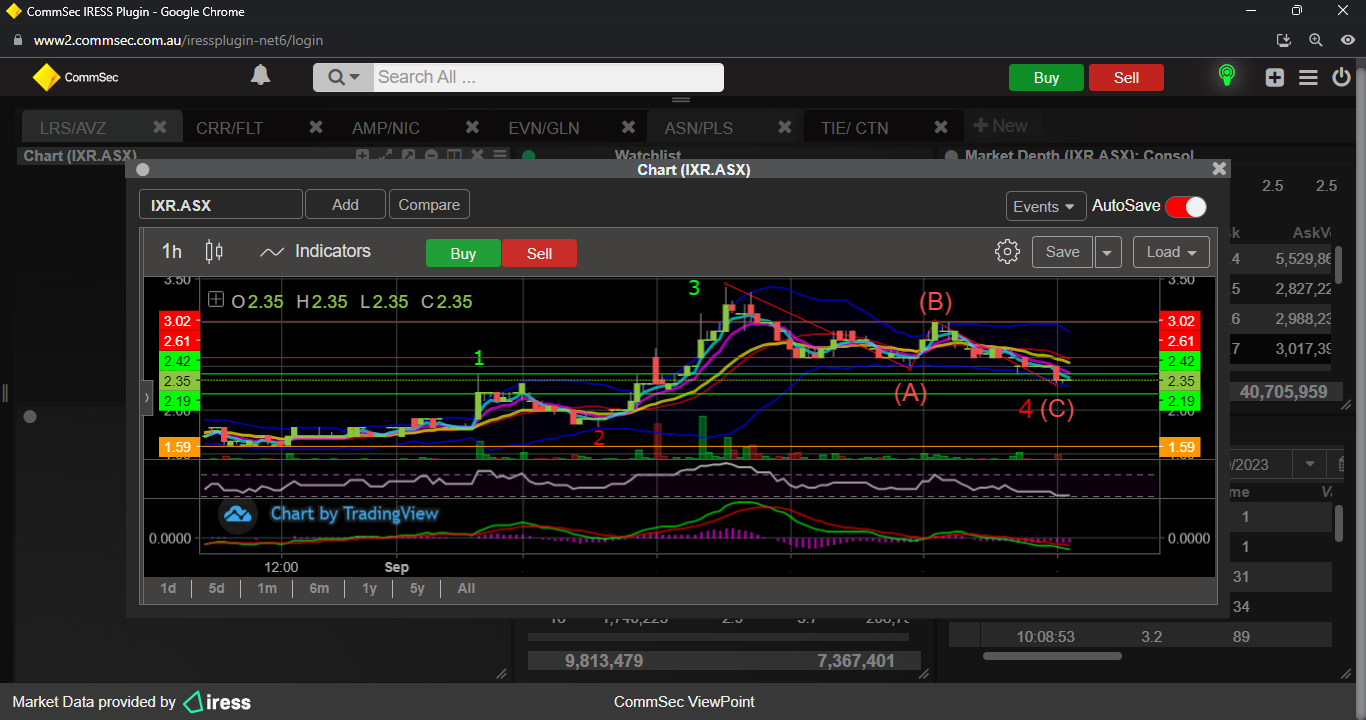
Task: Click the TradingView cloud logo
Action: coord(237,514)
